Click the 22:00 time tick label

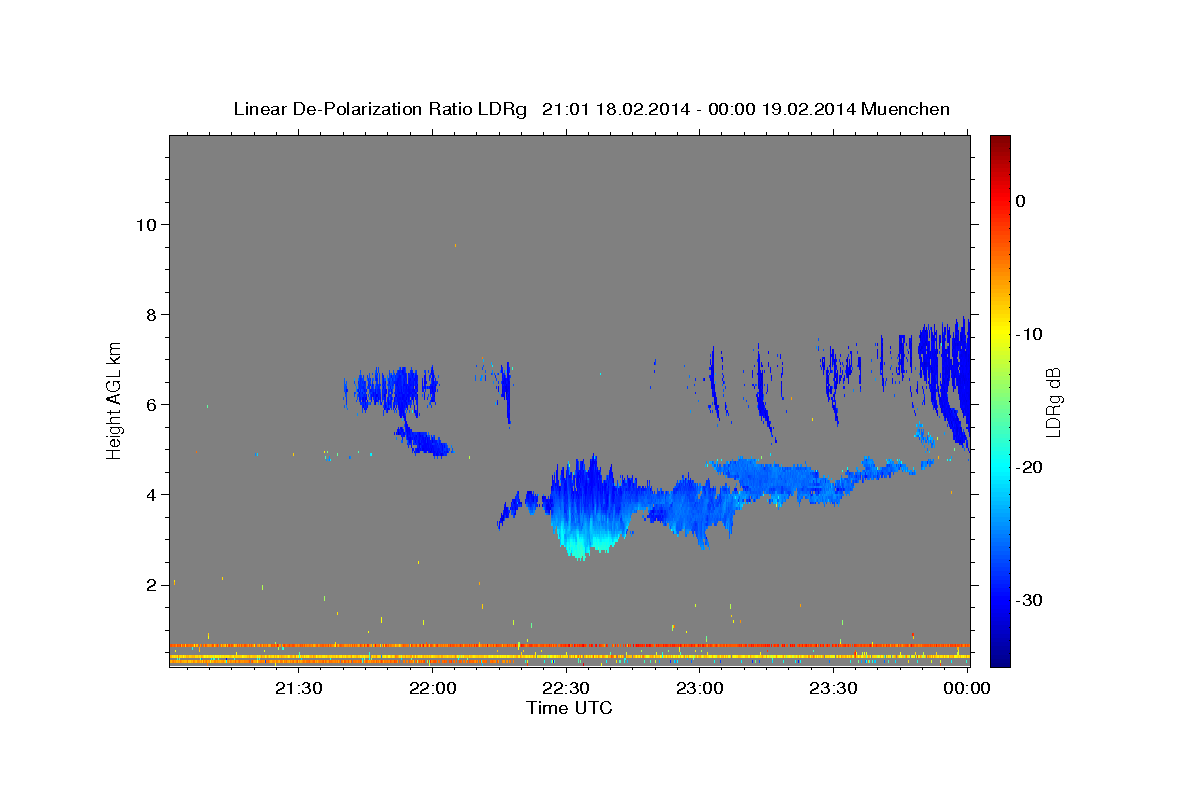pyautogui.click(x=432, y=689)
